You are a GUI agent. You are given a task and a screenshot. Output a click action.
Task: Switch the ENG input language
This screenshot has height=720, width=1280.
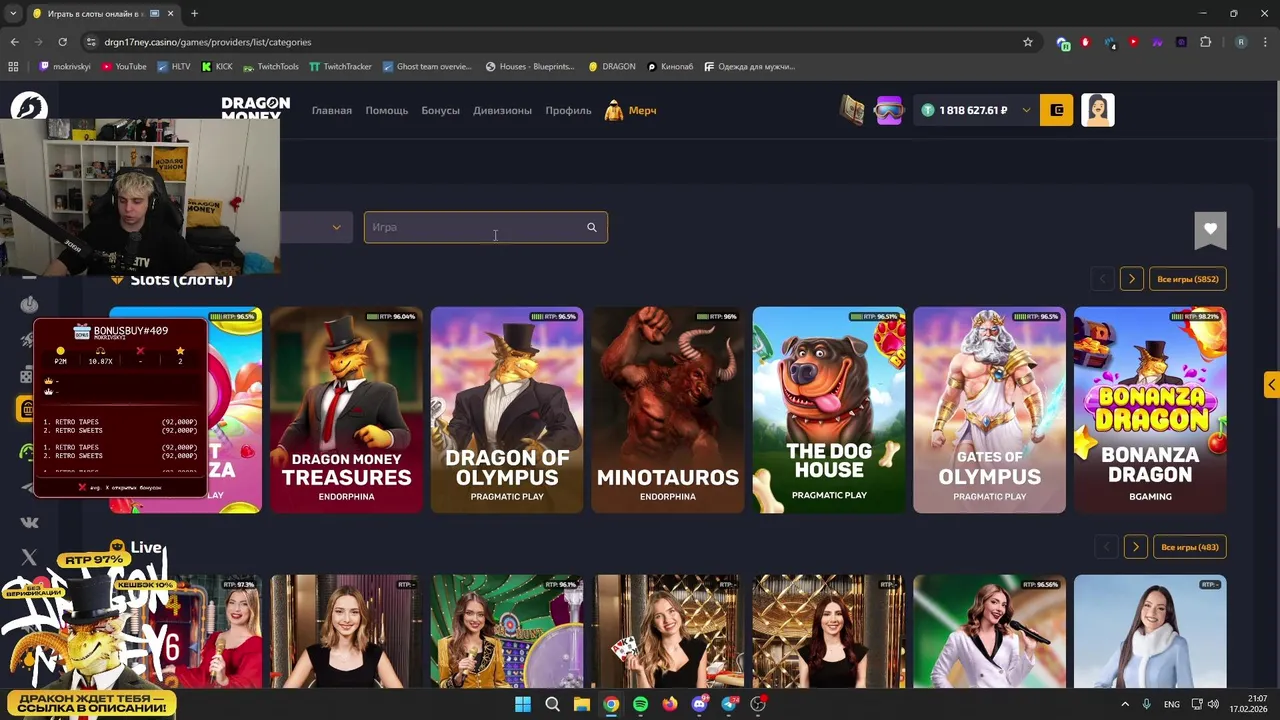[x=1171, y=704]
